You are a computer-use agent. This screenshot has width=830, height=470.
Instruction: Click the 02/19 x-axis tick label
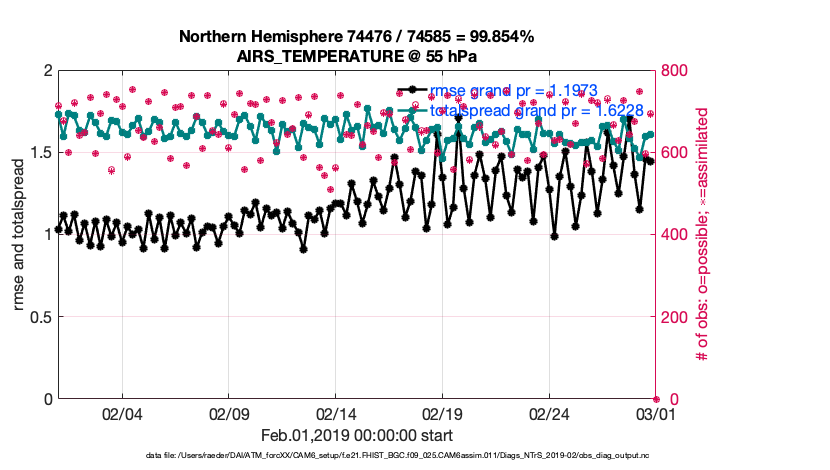click(x=442, y=414)
